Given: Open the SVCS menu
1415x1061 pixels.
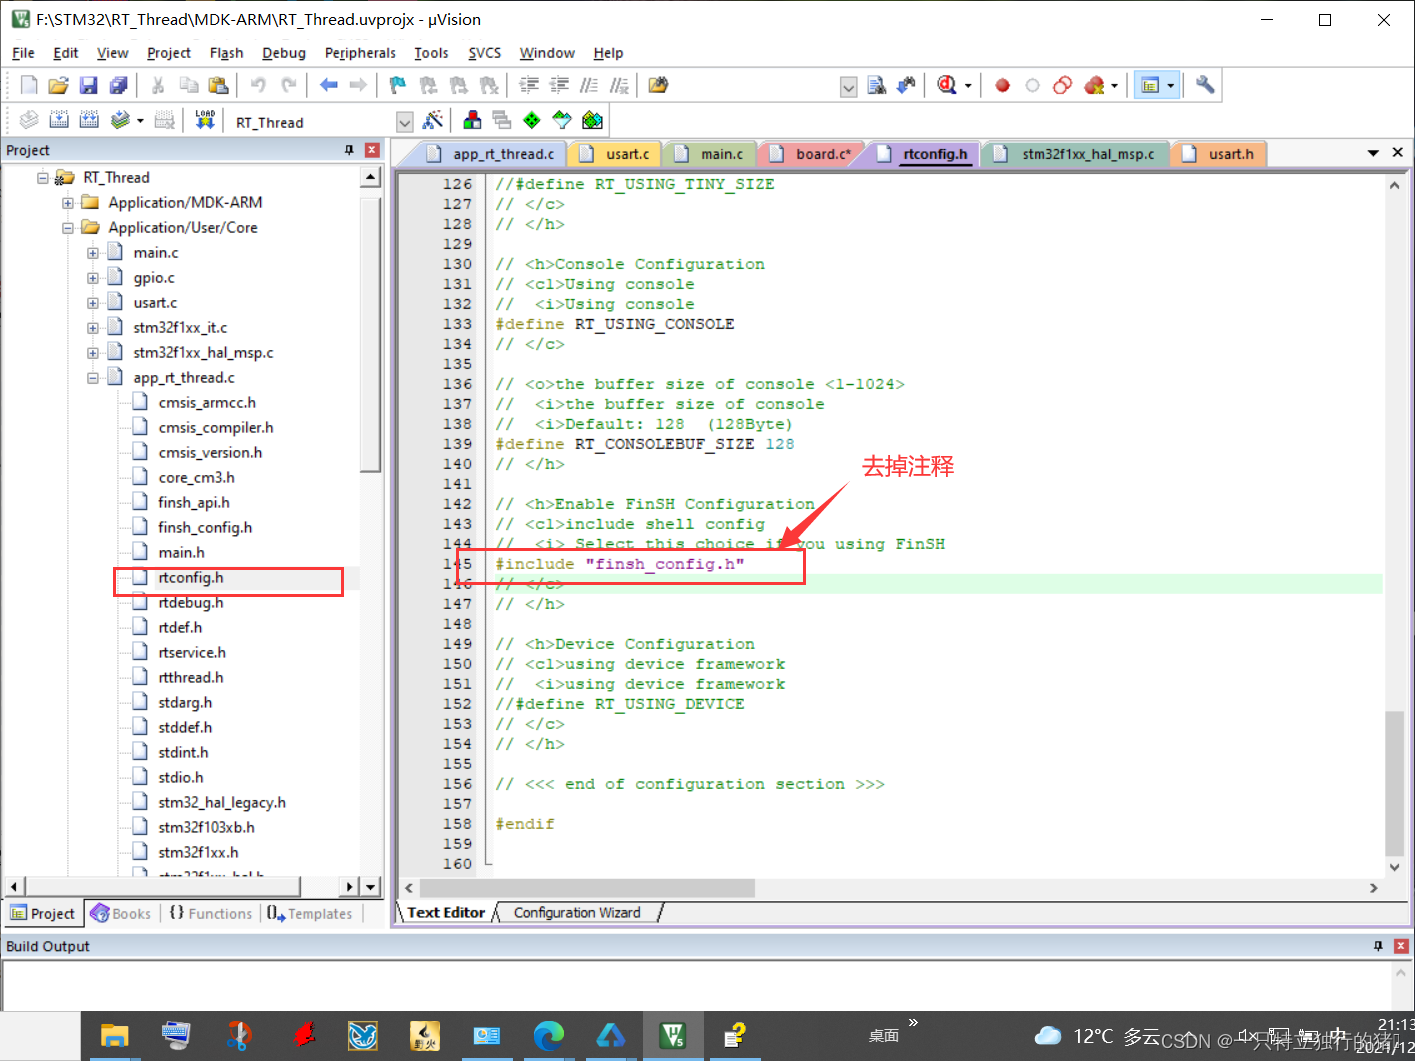Looking at the screenshot, I should click(485, 53).
